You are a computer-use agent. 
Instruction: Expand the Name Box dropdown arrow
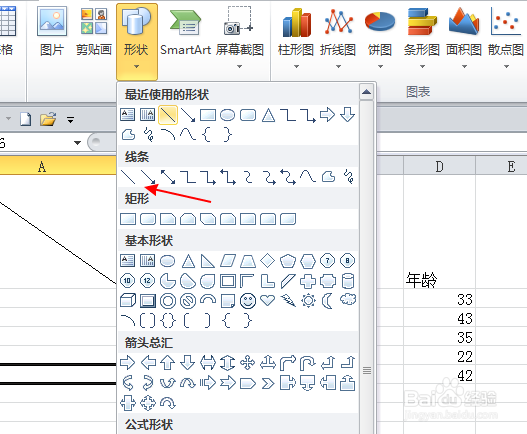tap(77, 143)
